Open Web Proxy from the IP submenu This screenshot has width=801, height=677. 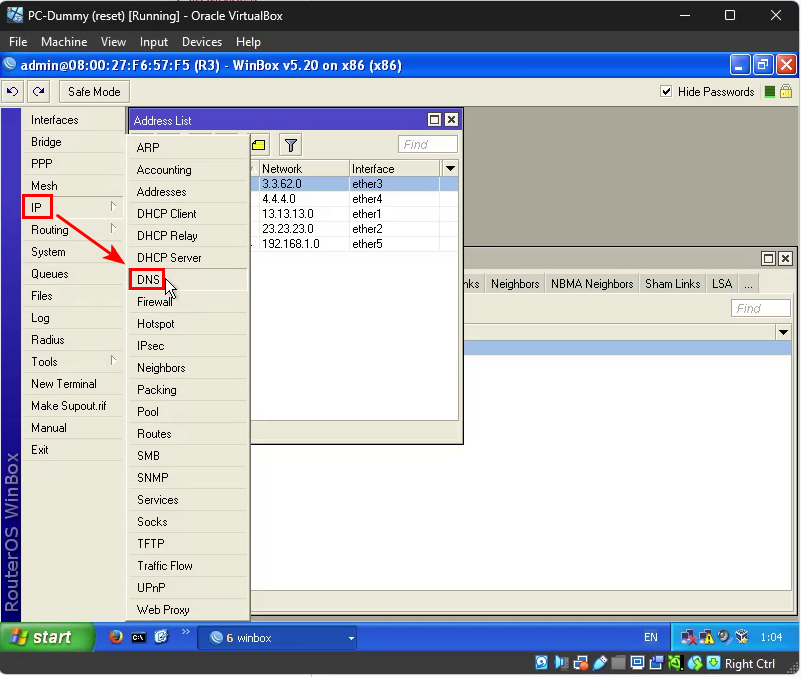[x=189, y=609]
